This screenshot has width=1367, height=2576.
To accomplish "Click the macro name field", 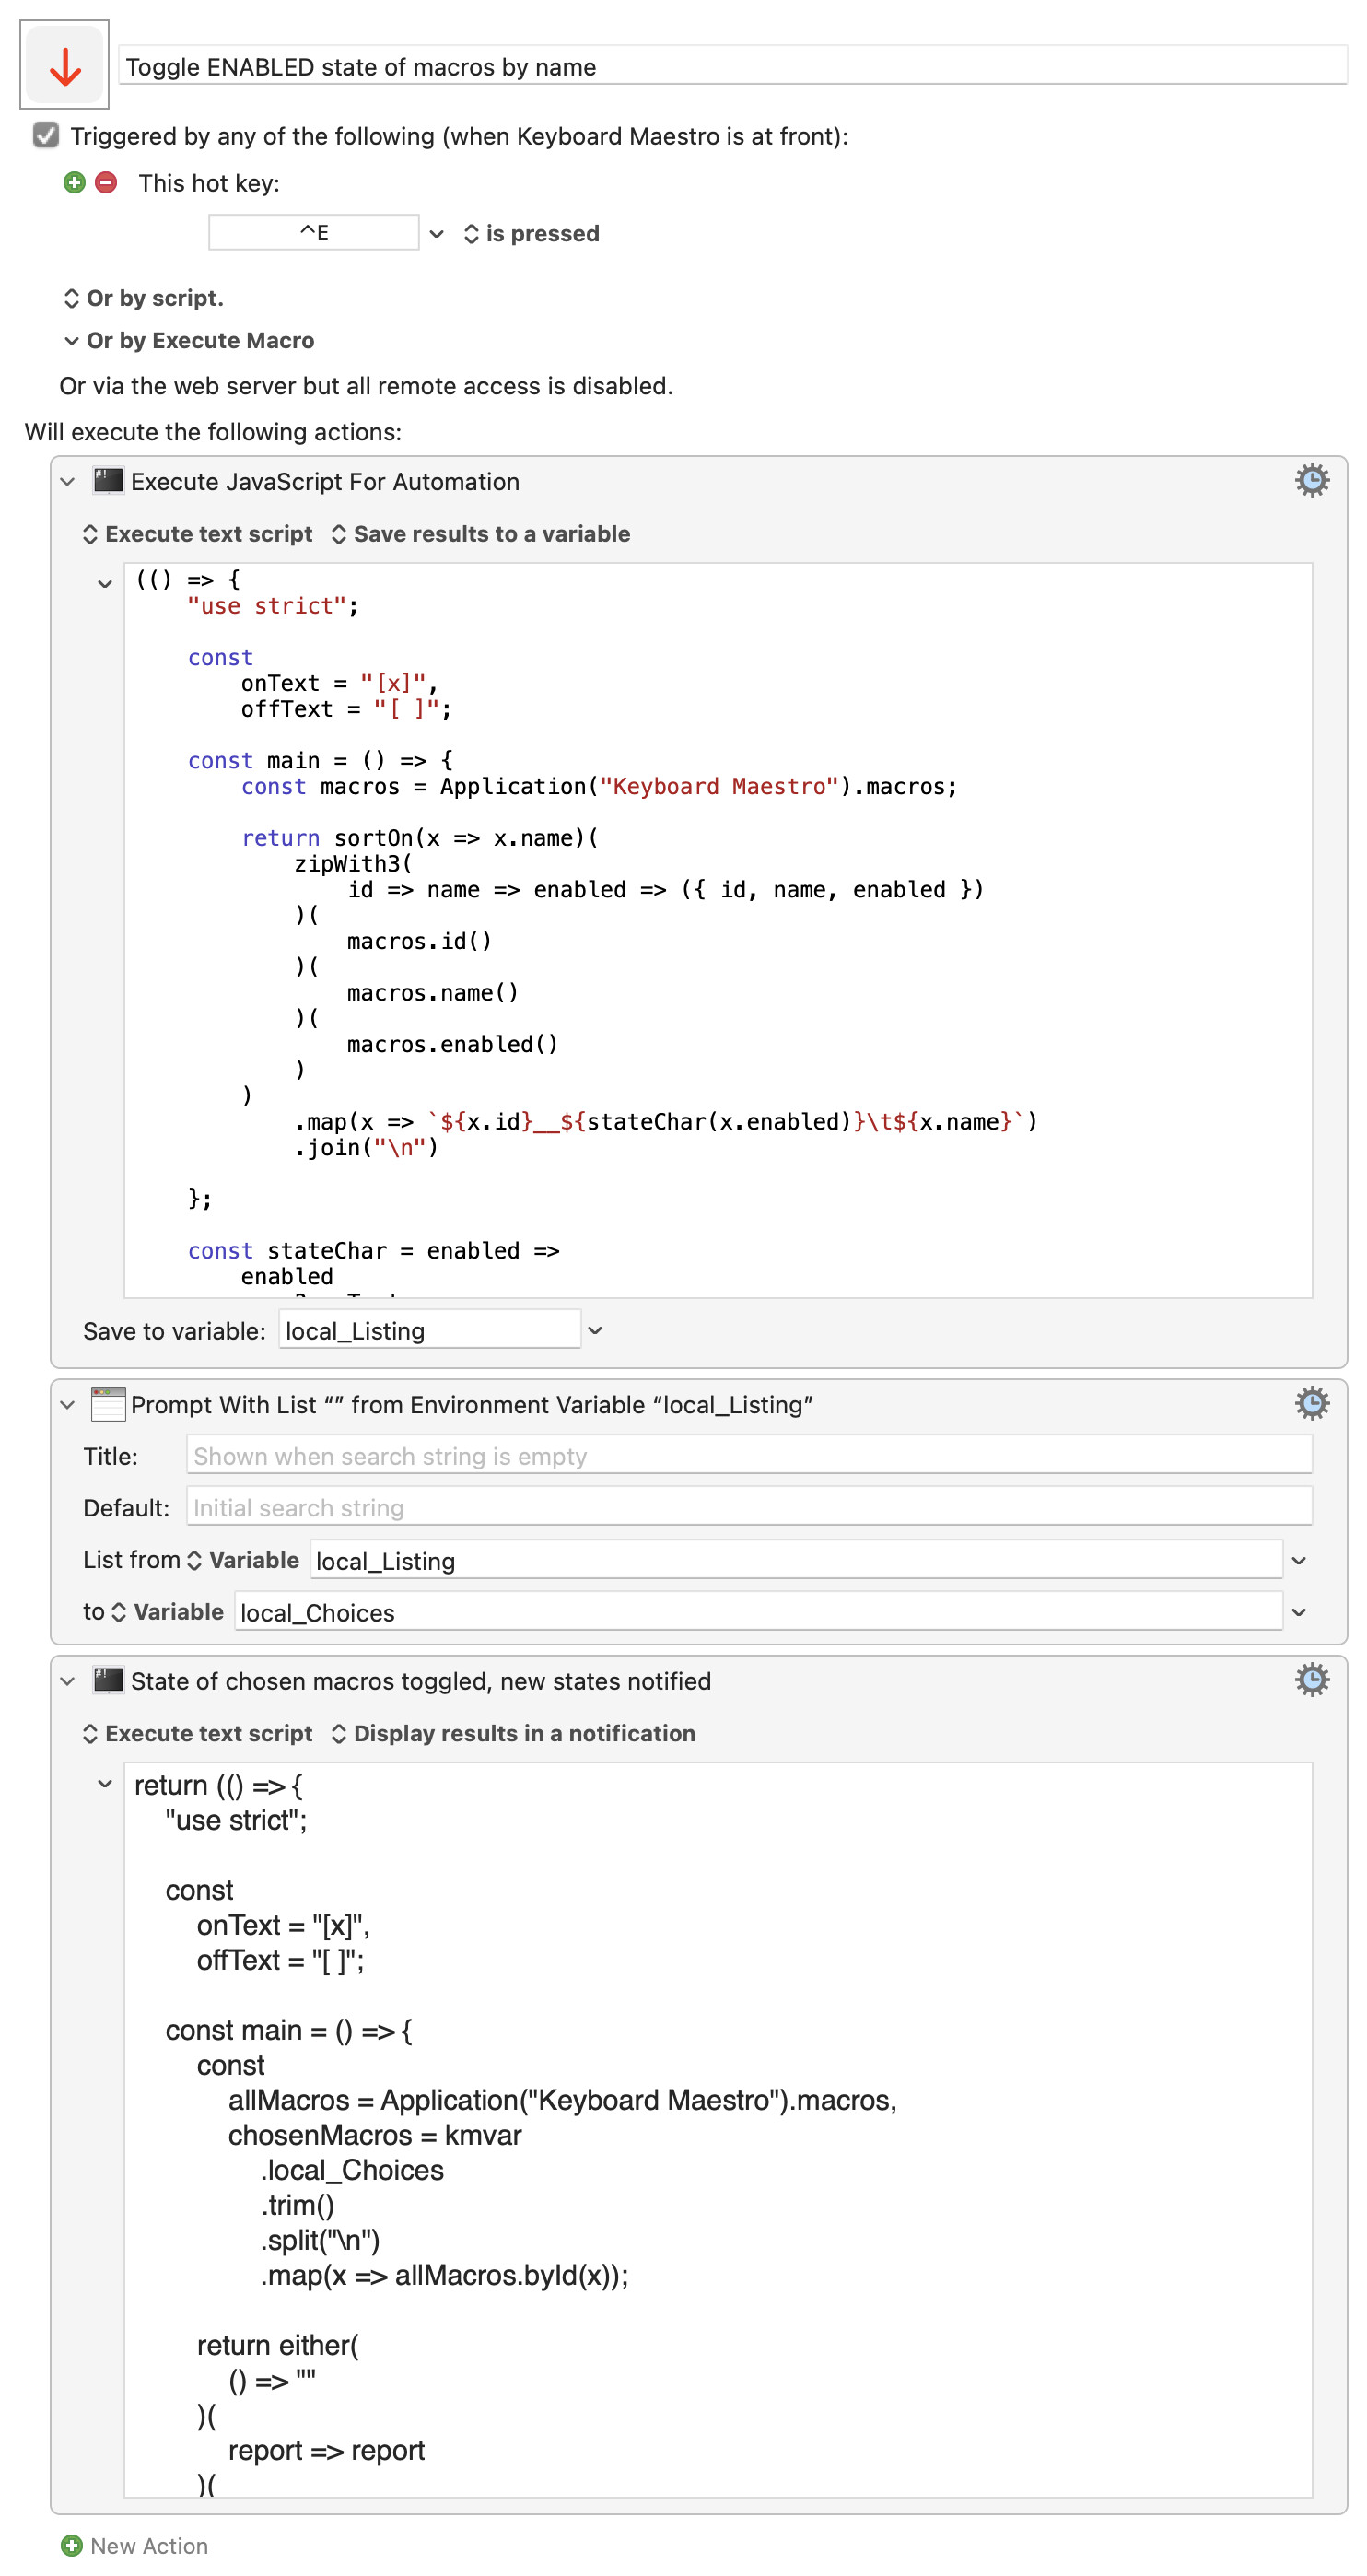I will 732,66.
